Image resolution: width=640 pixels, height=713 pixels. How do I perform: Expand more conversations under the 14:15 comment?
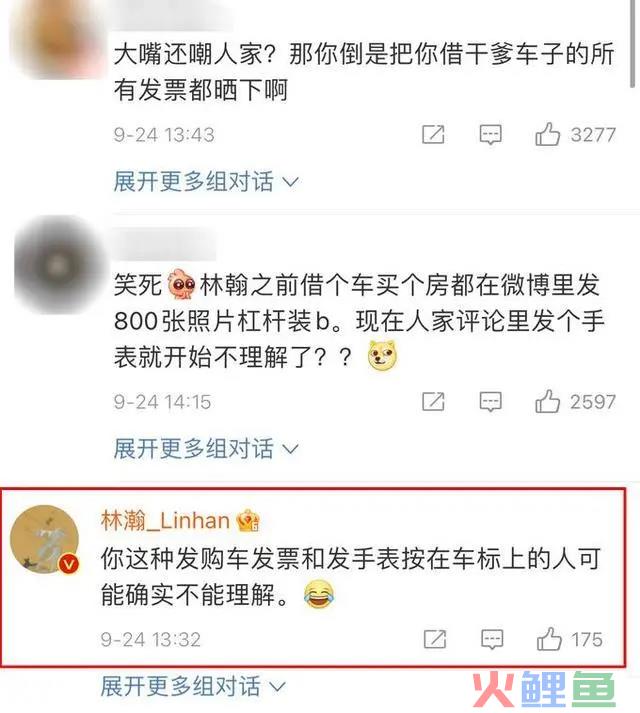pyautogui.click(x=206, y=449)
